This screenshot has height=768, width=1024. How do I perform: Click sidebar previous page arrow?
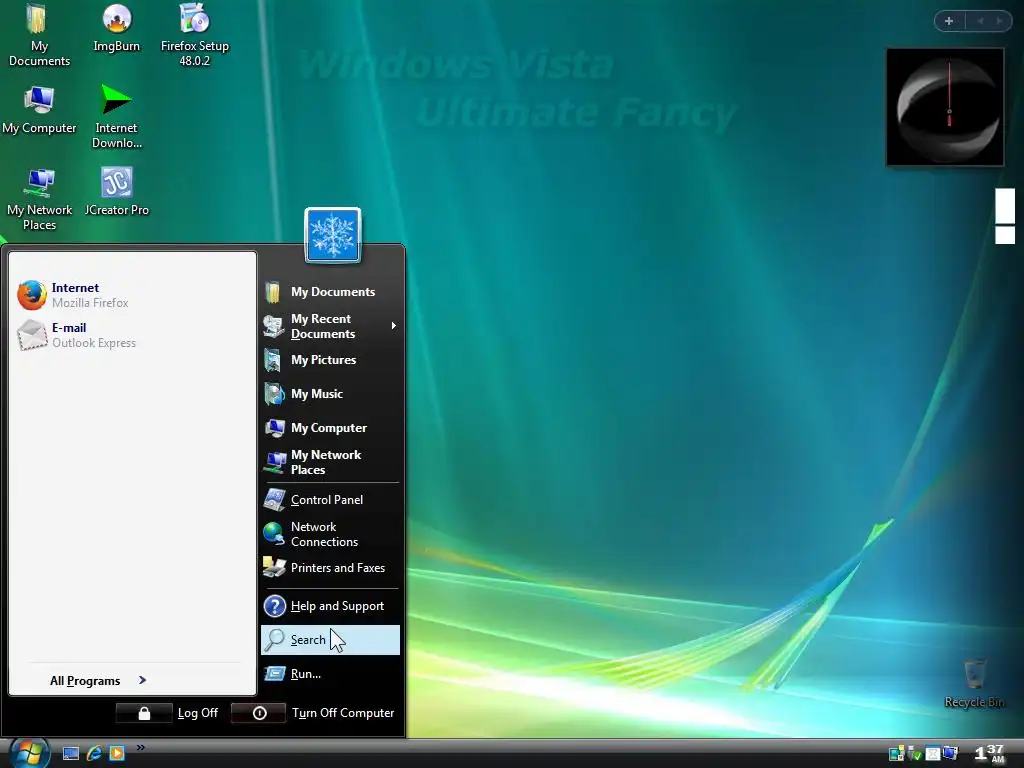(x=980, y=21)
